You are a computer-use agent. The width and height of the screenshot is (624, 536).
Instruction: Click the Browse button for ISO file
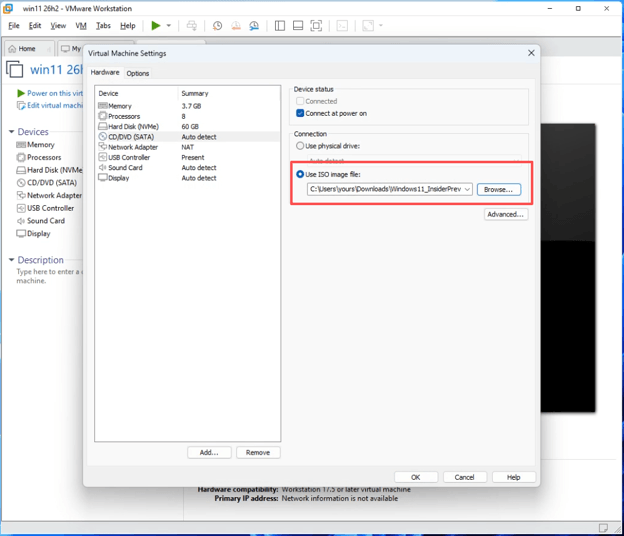click(x=499, y=190)
